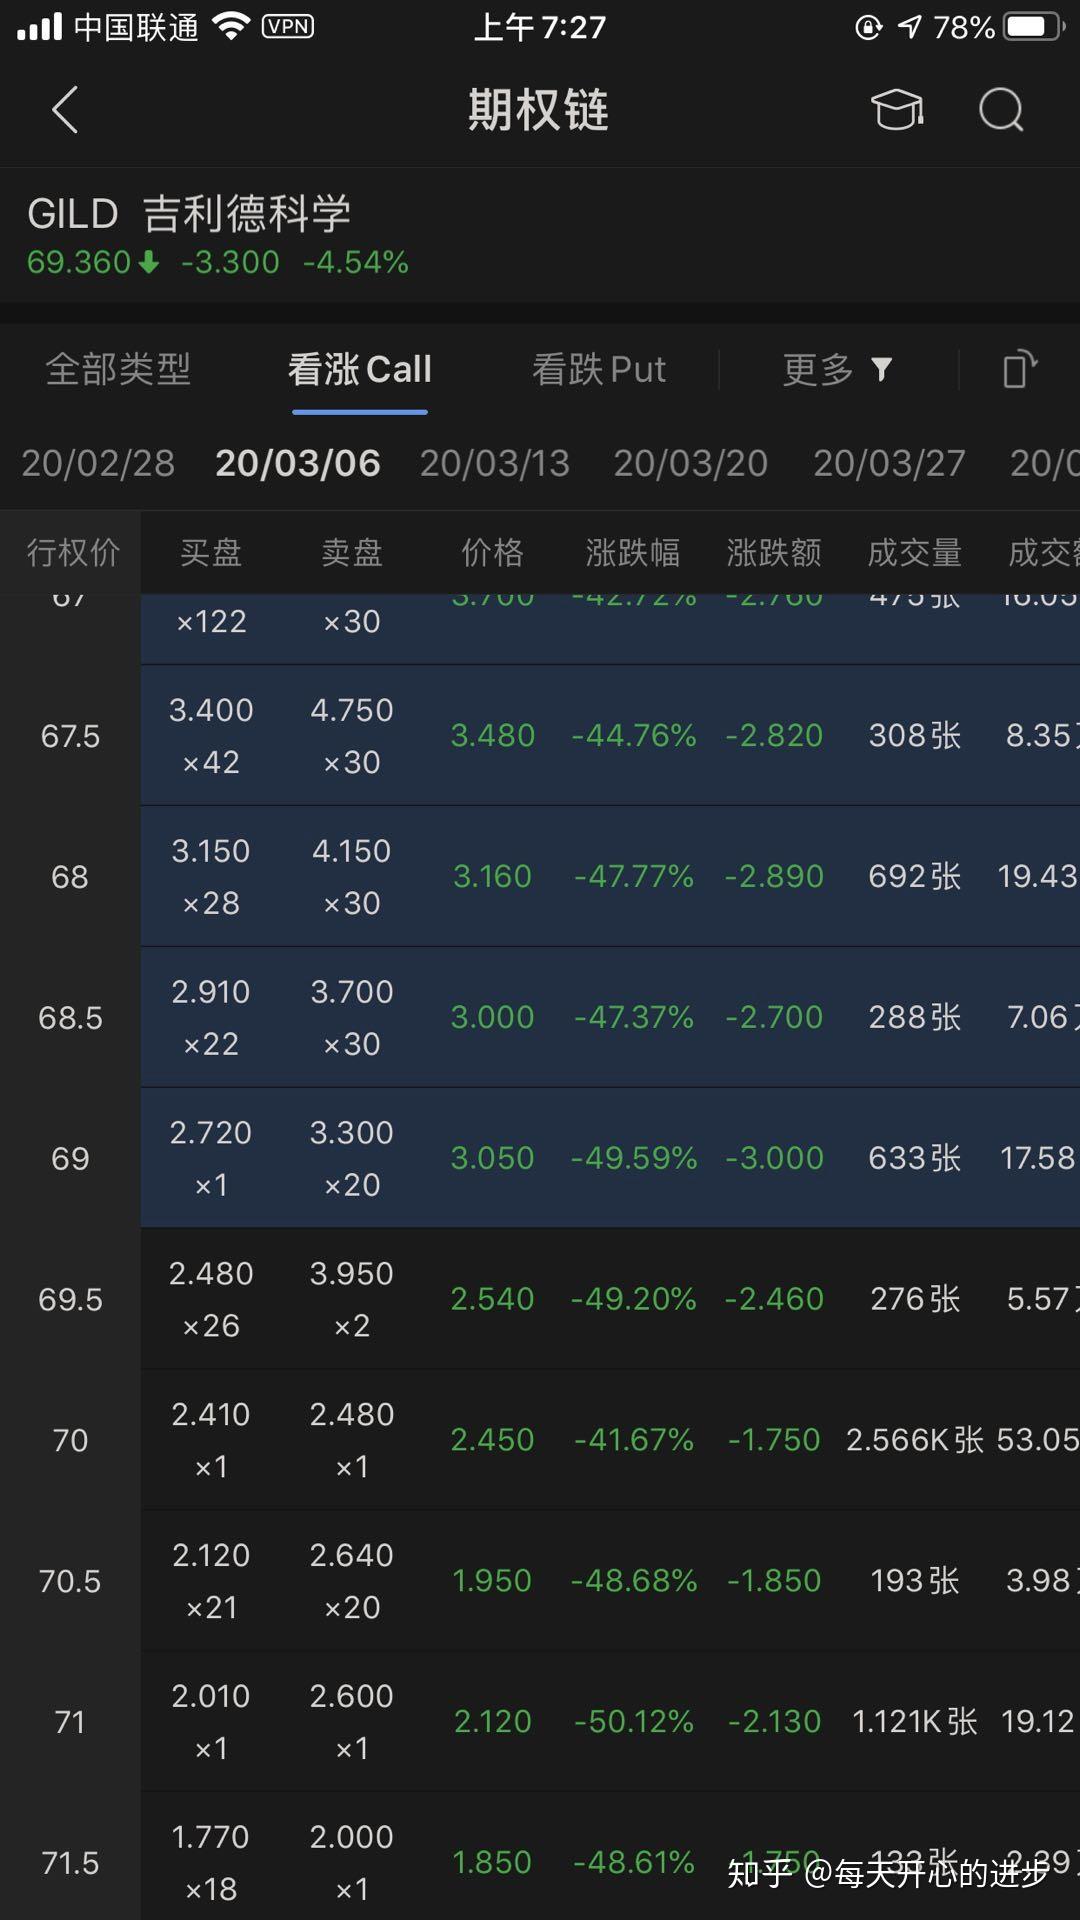The height and width of the screenshot is (1920, 1080).
Task: Choose expiry date 20/03/13
Action: (494, 463)
